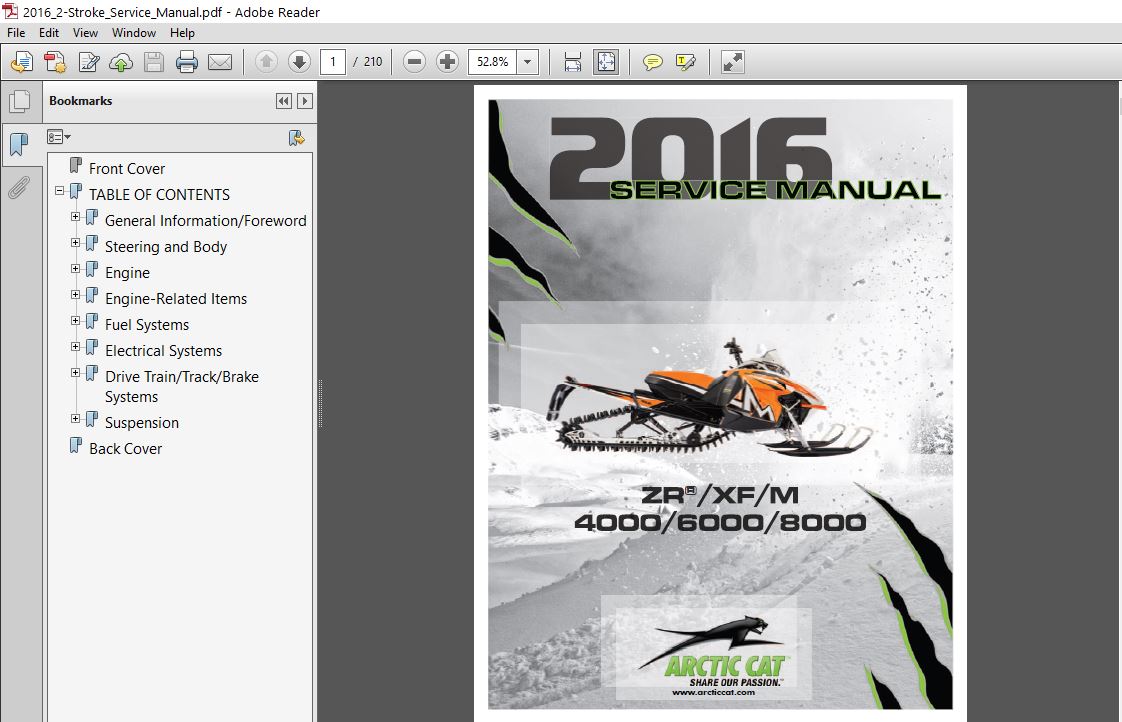Click the Save to cloud upload icon
This screenshot has height=722, width=1122.
tap(121, 62)
